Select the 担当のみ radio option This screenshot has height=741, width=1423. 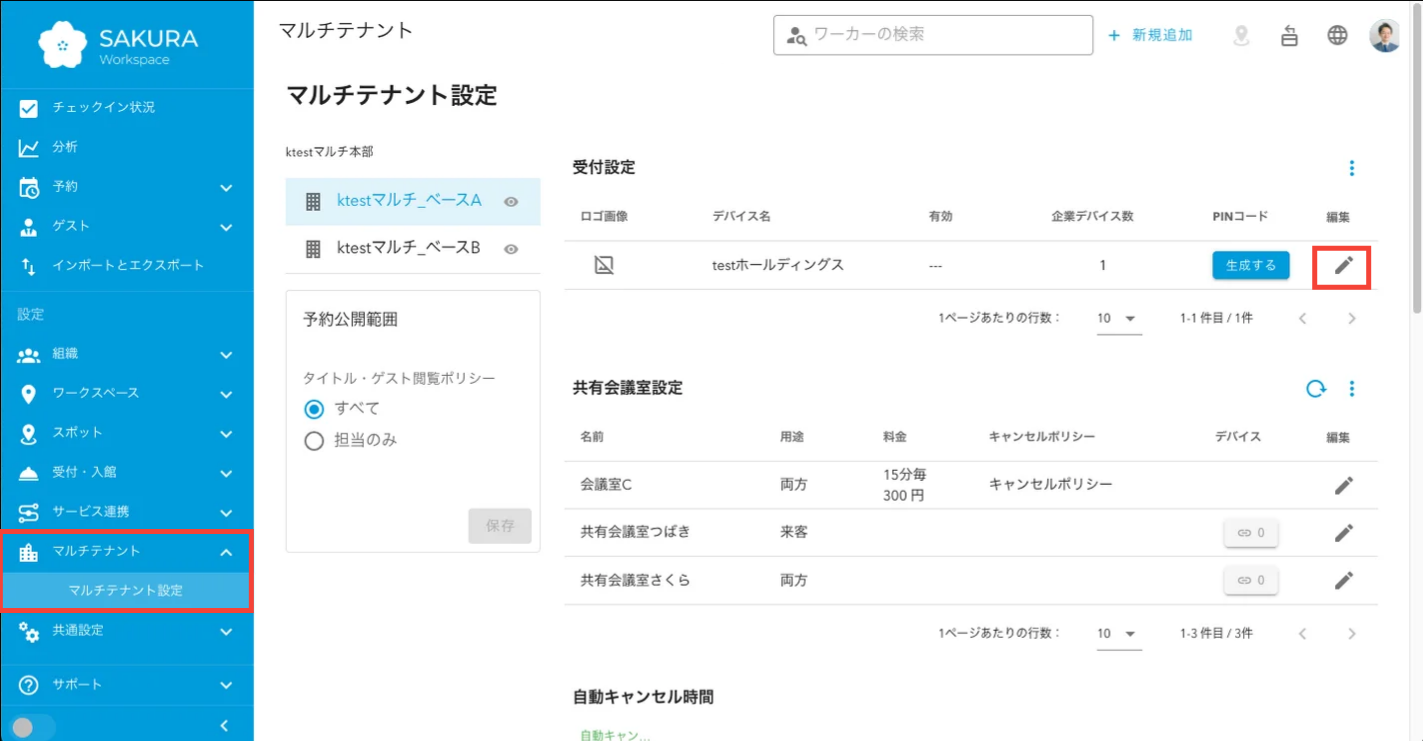coord(314,441)
